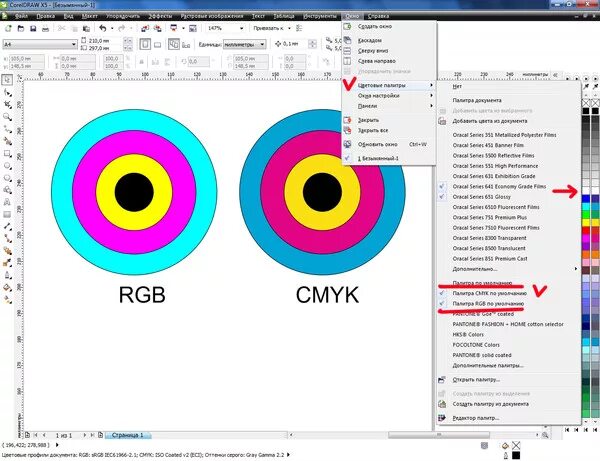
Task: Select the Fill bucket tool
Action: (x=7, y=287)
